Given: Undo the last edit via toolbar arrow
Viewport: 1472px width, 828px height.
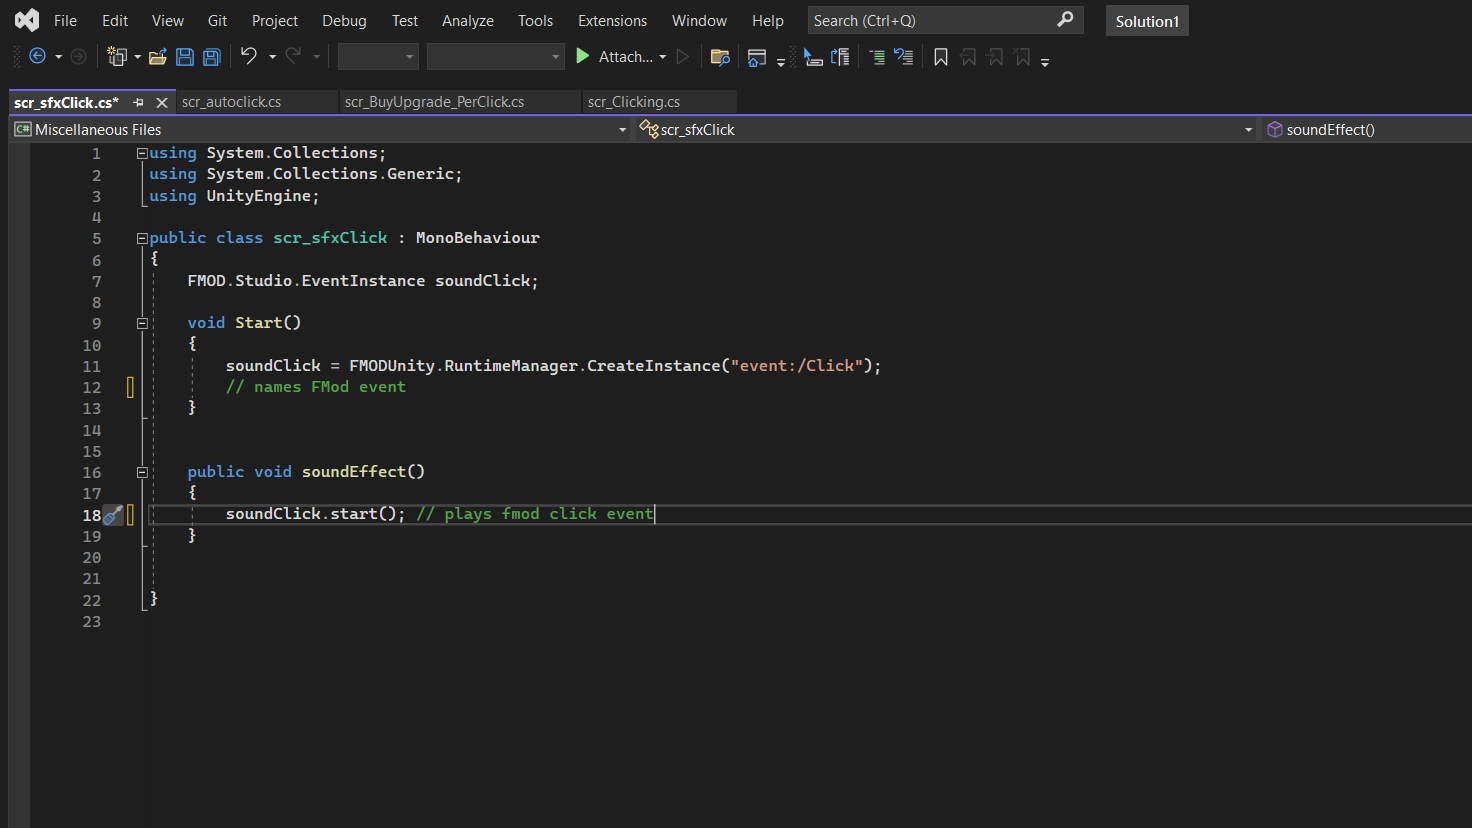Looking at the screenshot, I should [x=249, y=57].
